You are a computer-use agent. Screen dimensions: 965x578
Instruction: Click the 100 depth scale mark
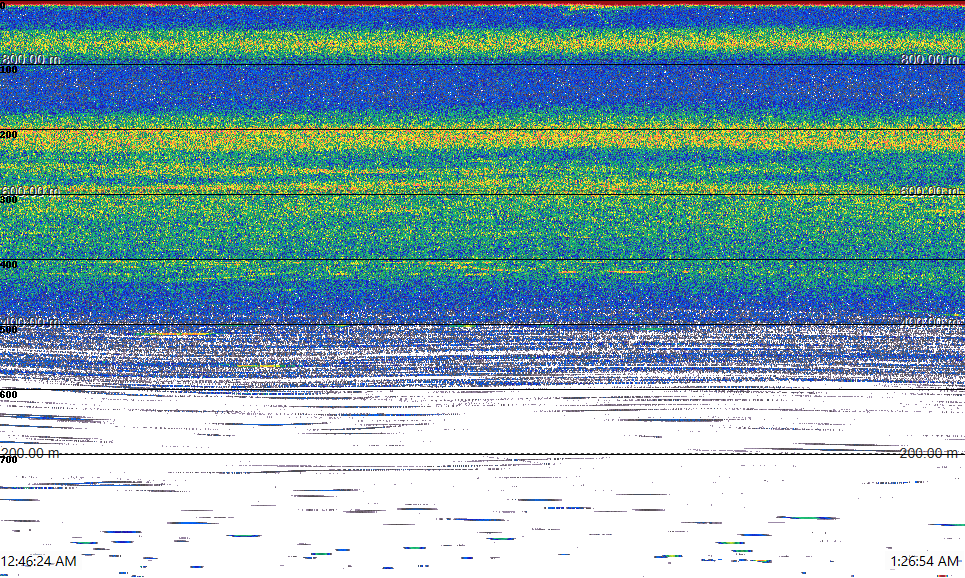(x=8, y=70)
